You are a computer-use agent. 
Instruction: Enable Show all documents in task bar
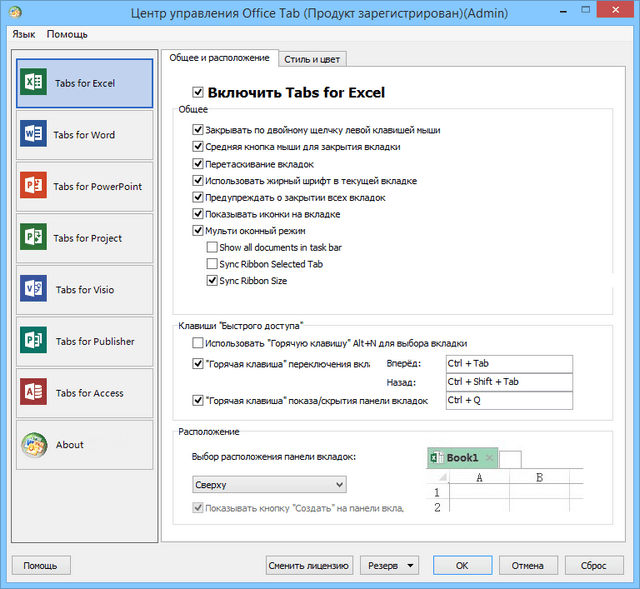(212, 247)
